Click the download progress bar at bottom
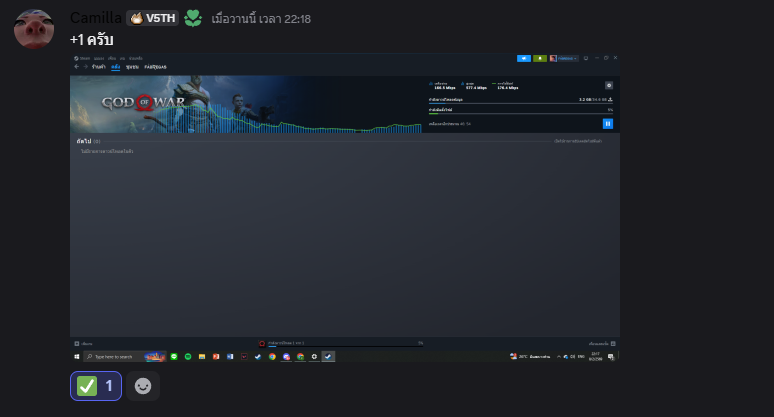The width and height of the screenshot is (774, 417). click(x=340, y=345)
